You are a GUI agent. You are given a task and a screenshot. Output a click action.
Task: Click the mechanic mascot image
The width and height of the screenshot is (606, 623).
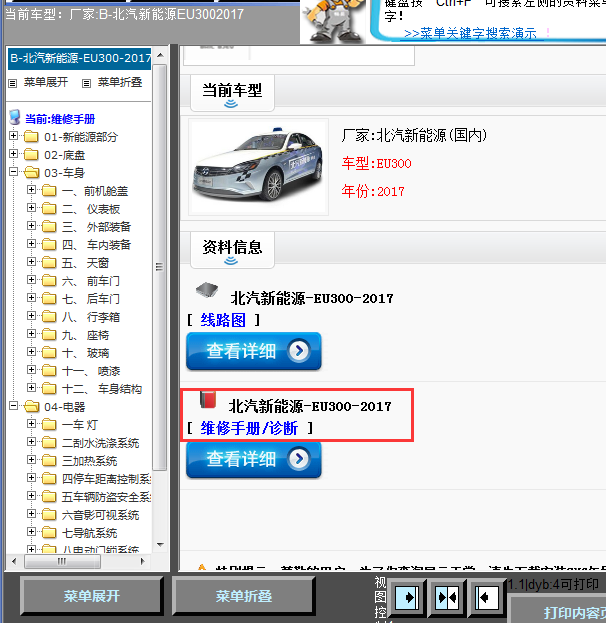click(x=333, y=21)
